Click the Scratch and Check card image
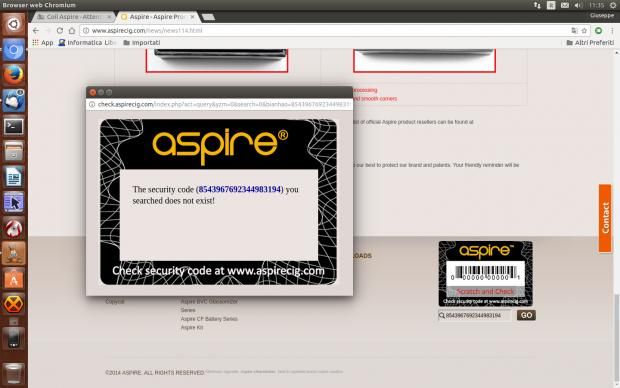This screenshot has height=388, width=620. (x=485, y=273)
